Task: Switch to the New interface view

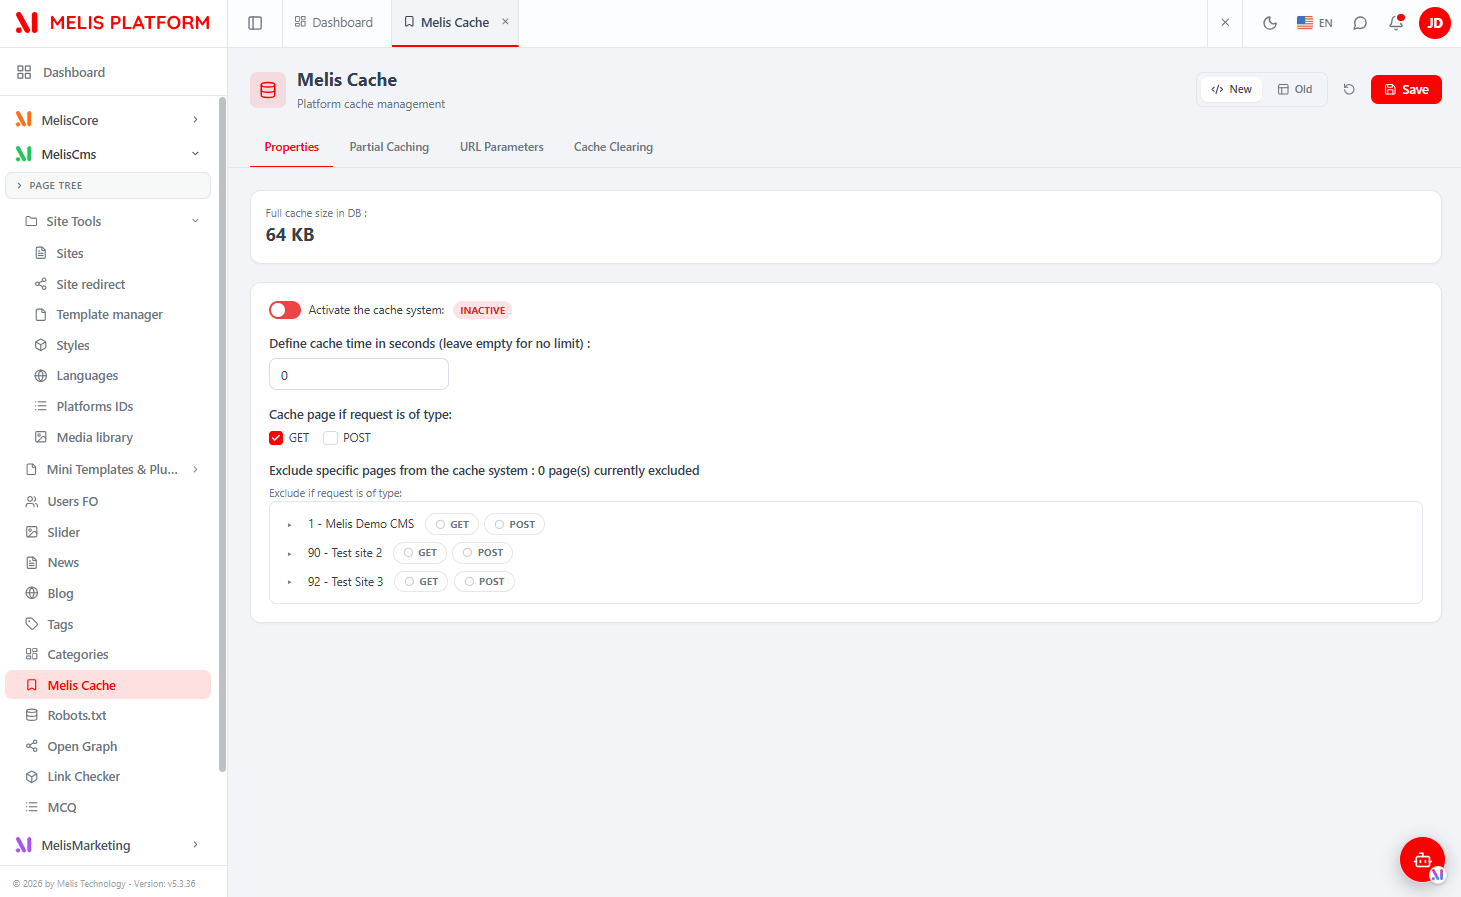Action: click(x=1231, y=89)
